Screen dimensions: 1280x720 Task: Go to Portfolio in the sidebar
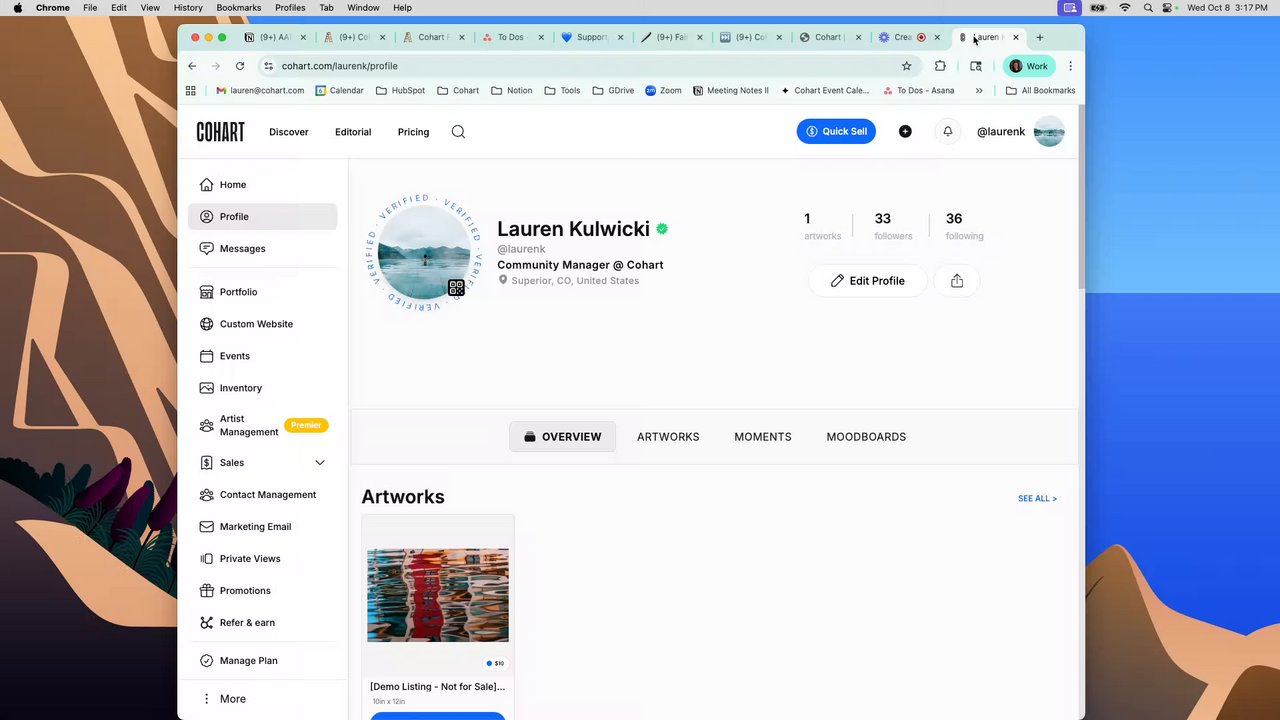pyautogui.click(x=262, y=292)
